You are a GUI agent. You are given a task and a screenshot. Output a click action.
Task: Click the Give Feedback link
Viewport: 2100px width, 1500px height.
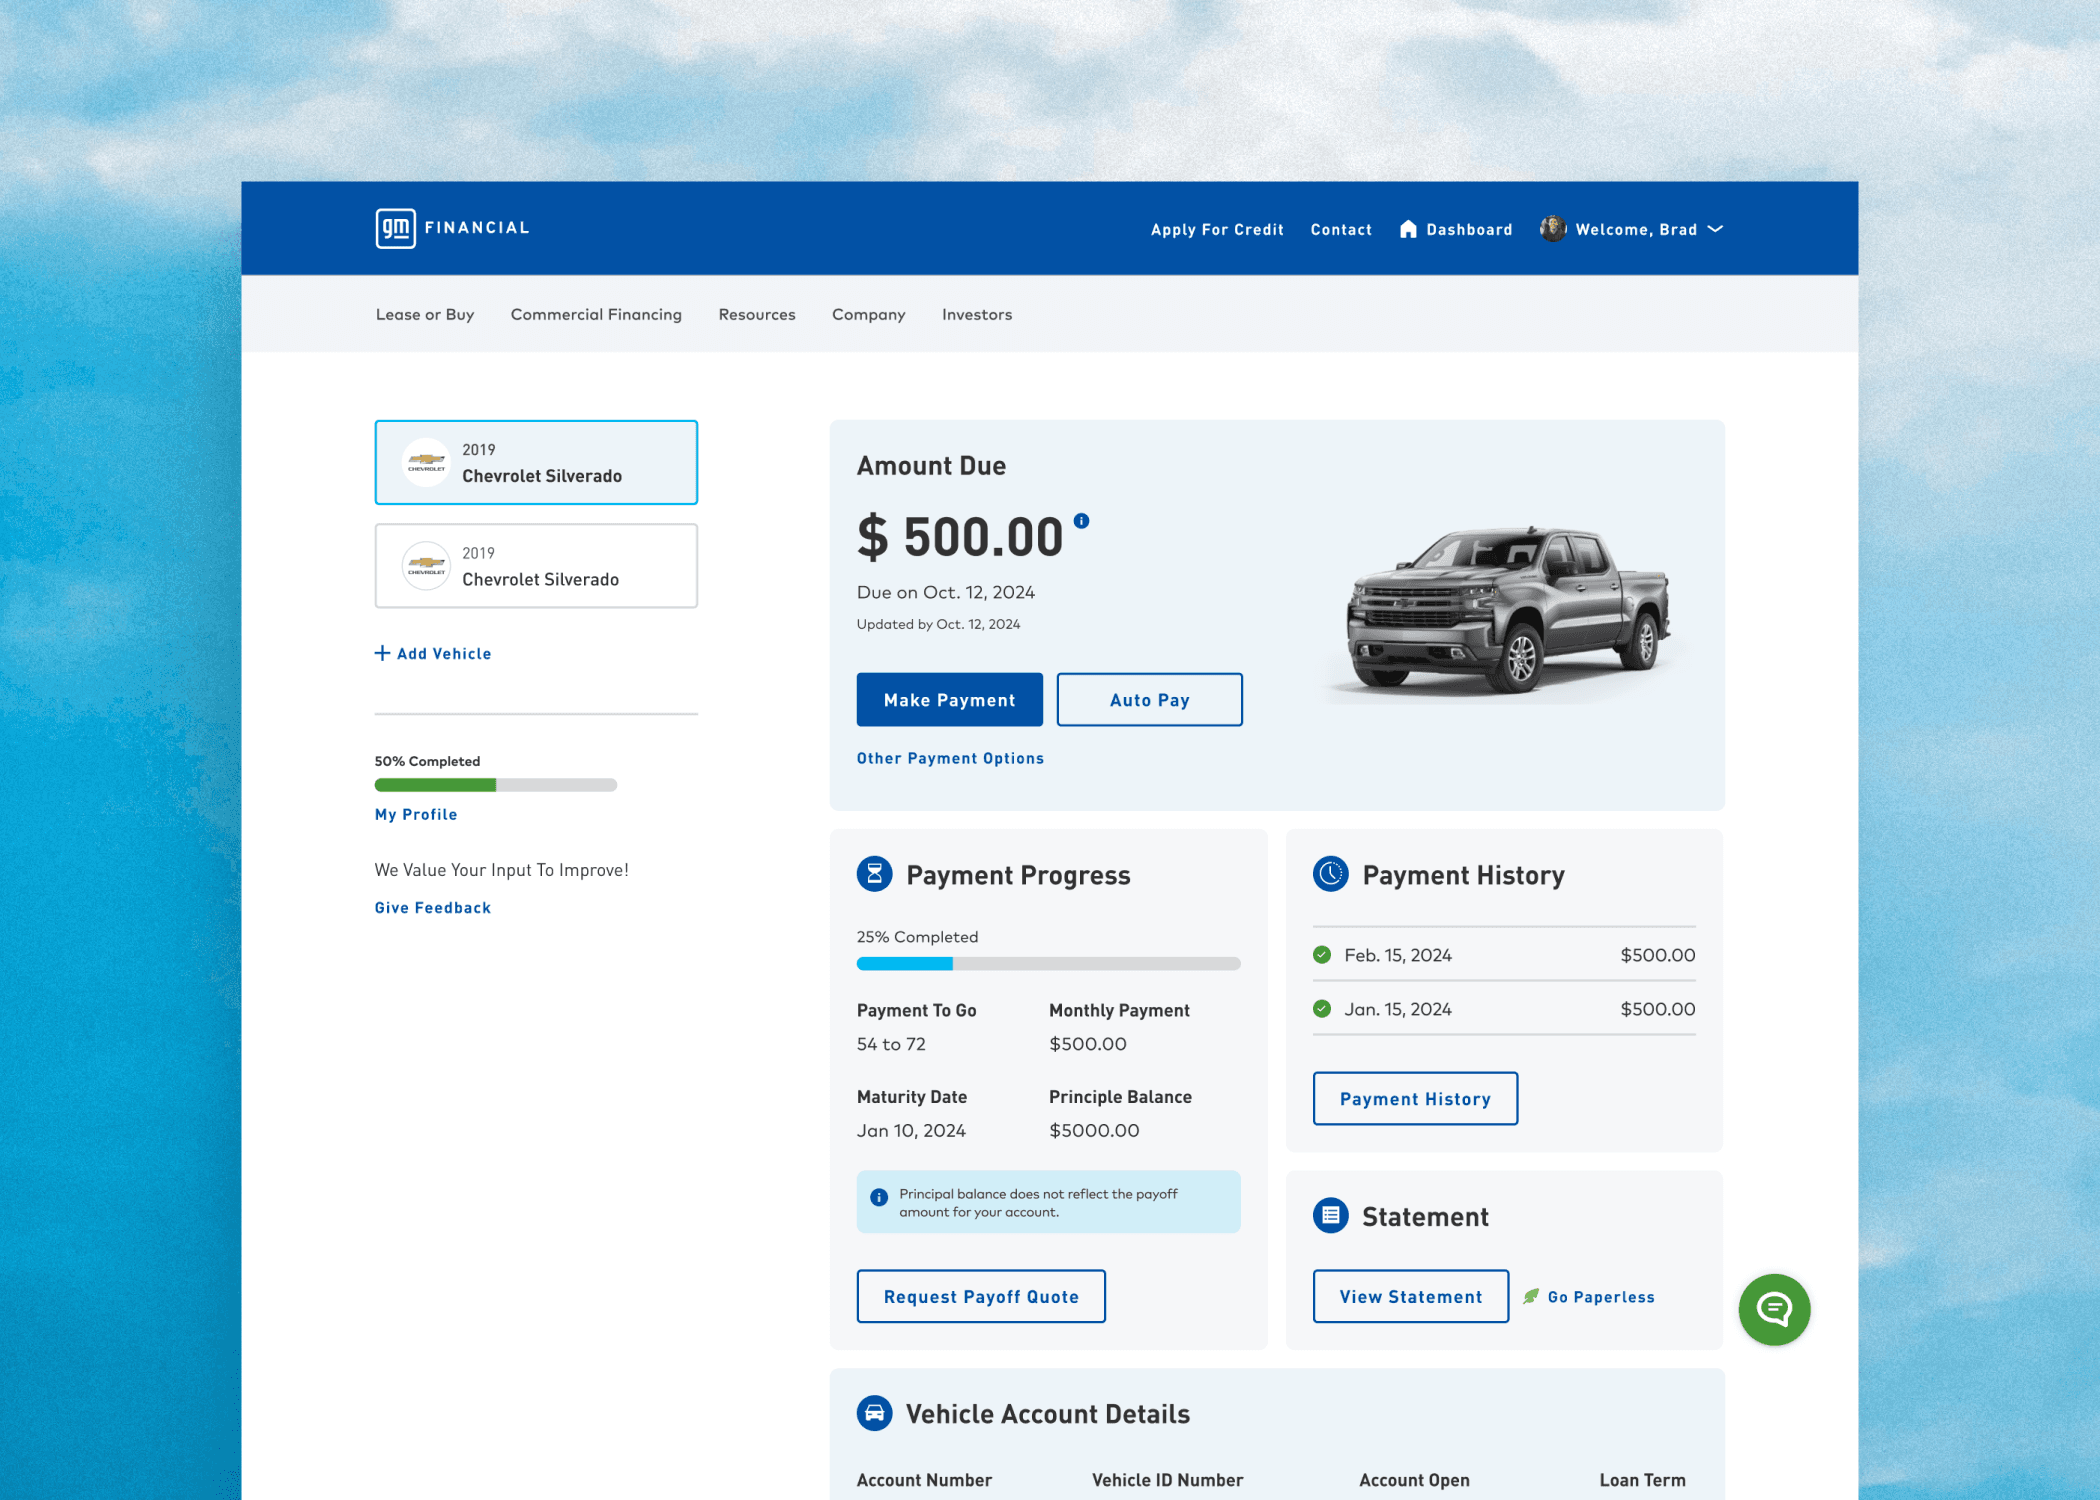[x=433, y=907]
